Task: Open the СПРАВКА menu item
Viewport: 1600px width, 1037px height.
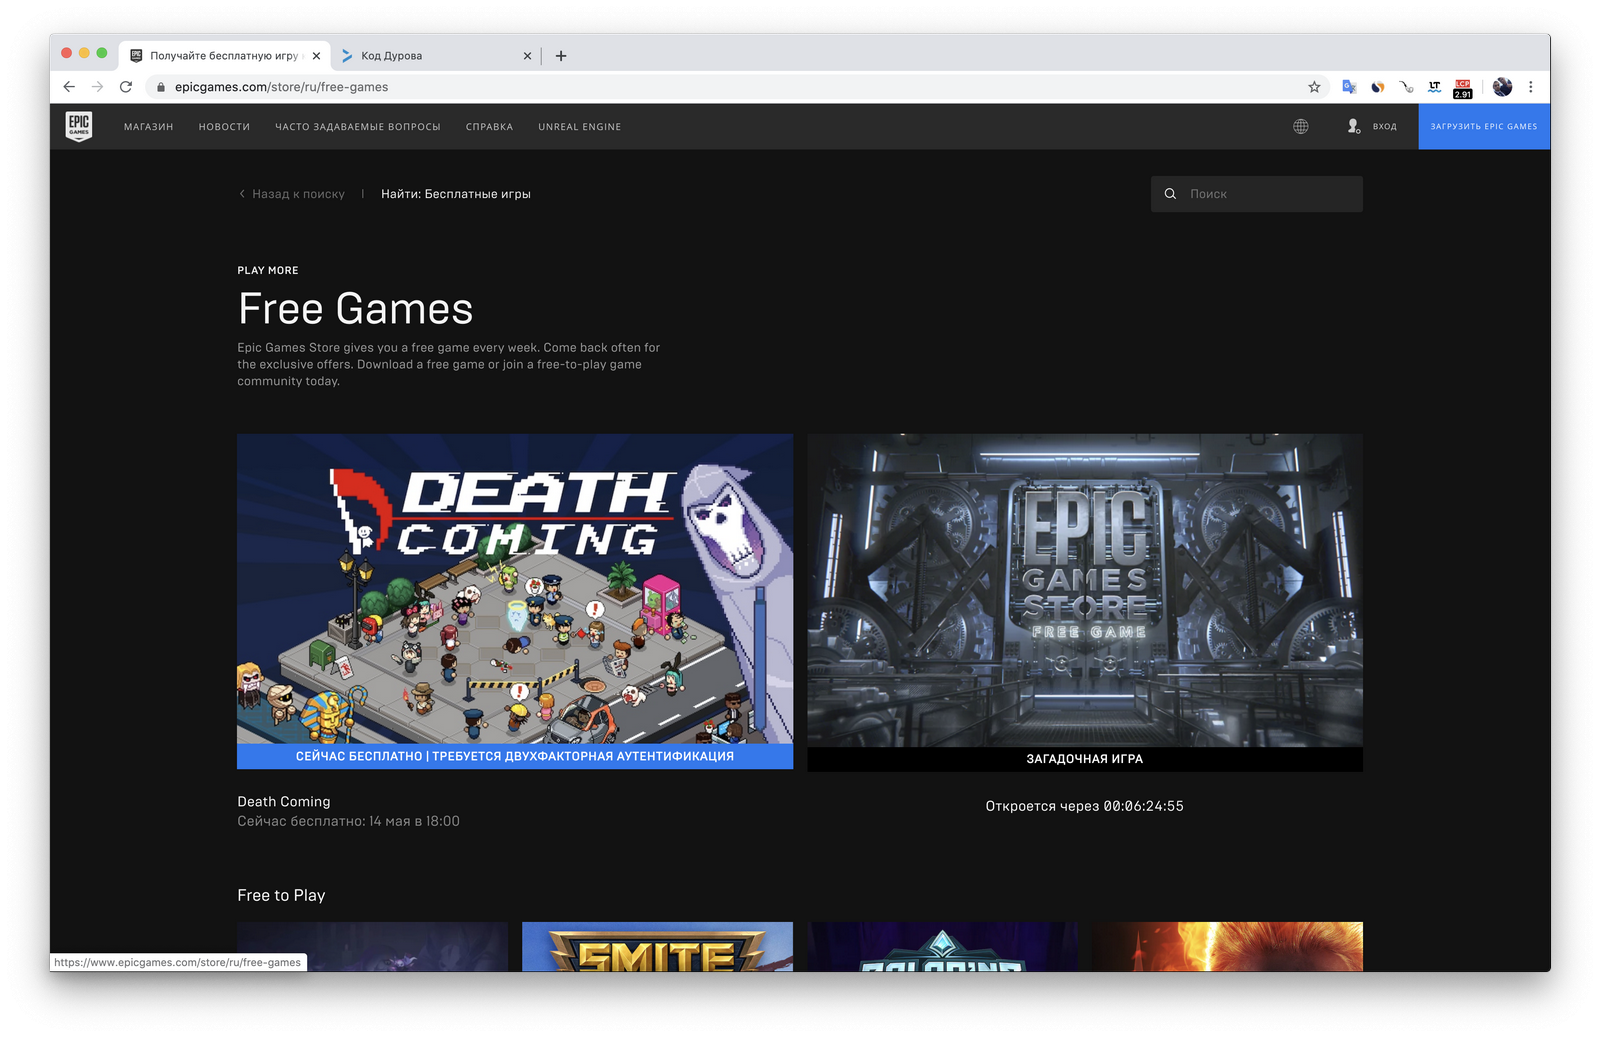Action: tap(489, 127)
